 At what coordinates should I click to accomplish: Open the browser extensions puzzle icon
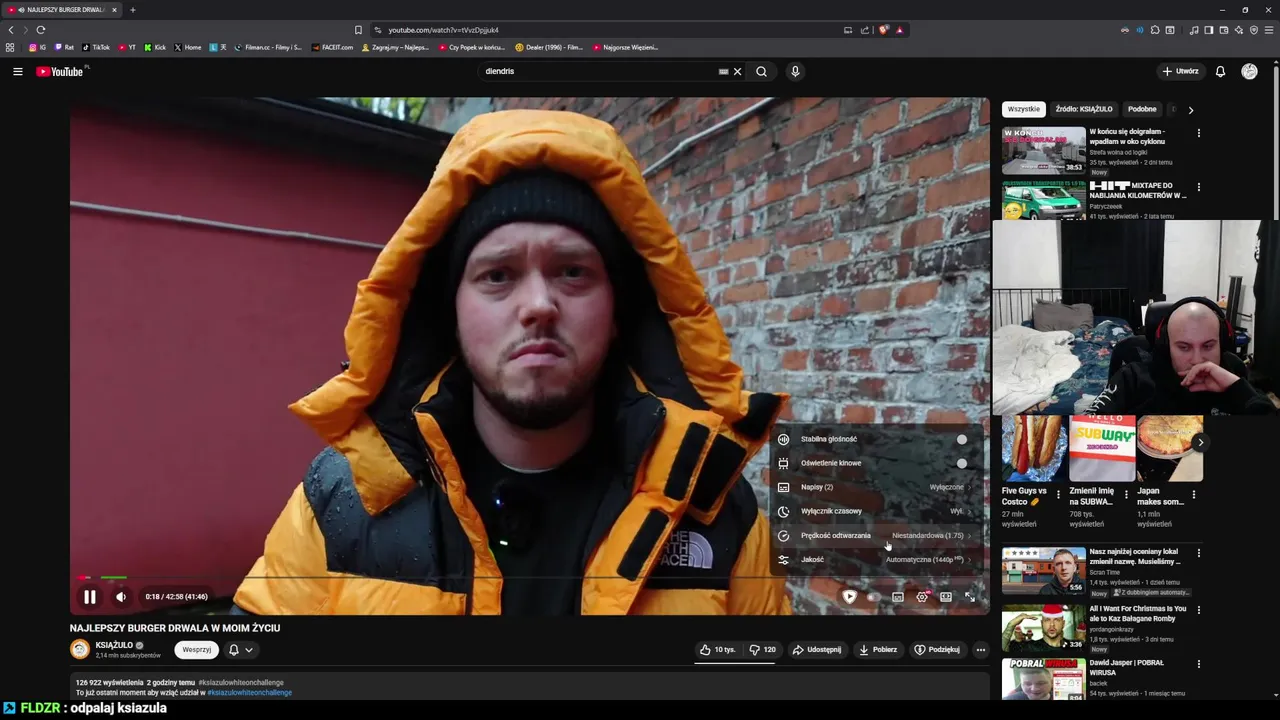click(x=1155, y=30)
